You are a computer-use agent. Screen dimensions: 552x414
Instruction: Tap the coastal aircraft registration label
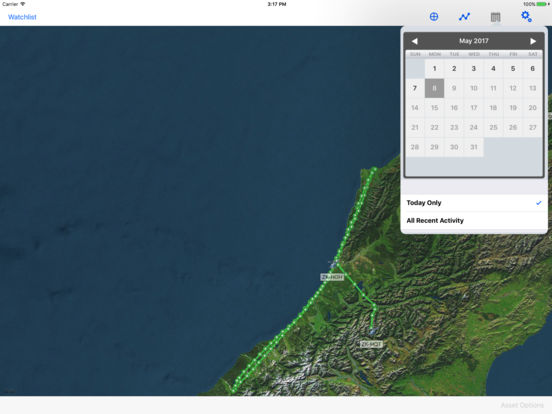pyautogui.click(x=332, y=277)
